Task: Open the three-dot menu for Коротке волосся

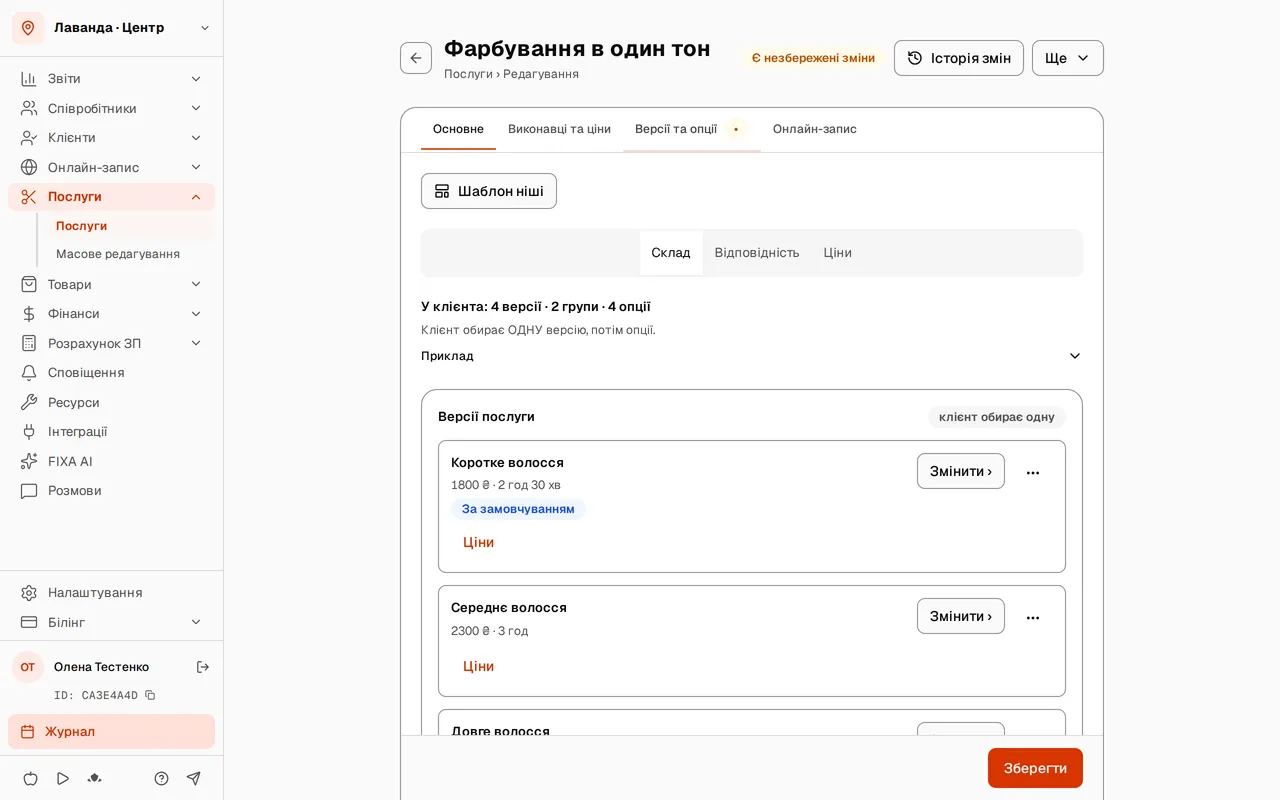Action: [1033, 472]
